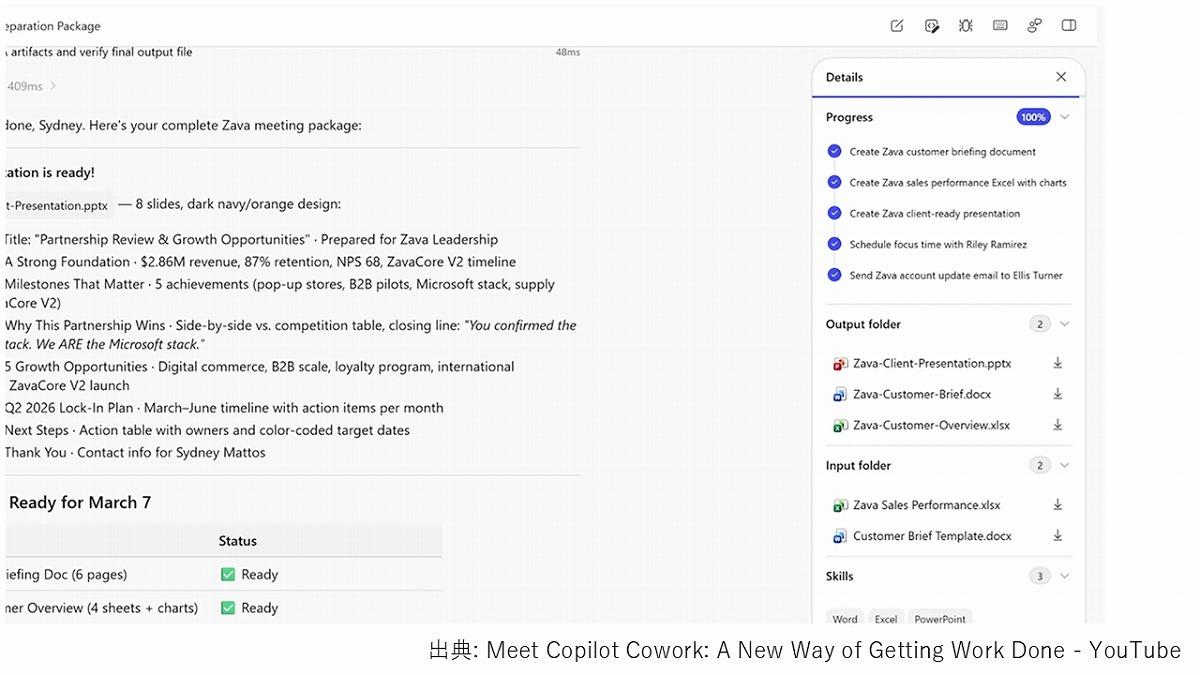Click checkmark for Create Zava customer briefing document
Screen dimensions: 1200x675
click(x=834, y=152)
